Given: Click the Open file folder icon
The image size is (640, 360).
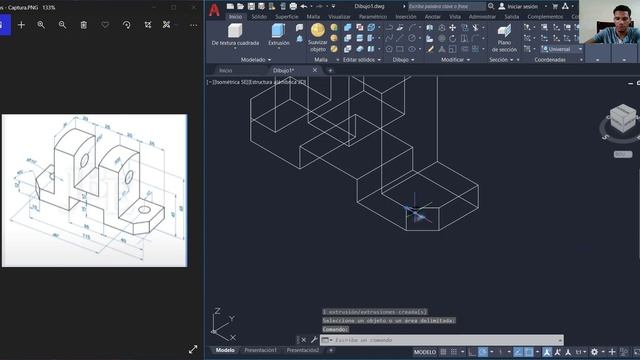Looking at the screenshot, I should (240, 6).
